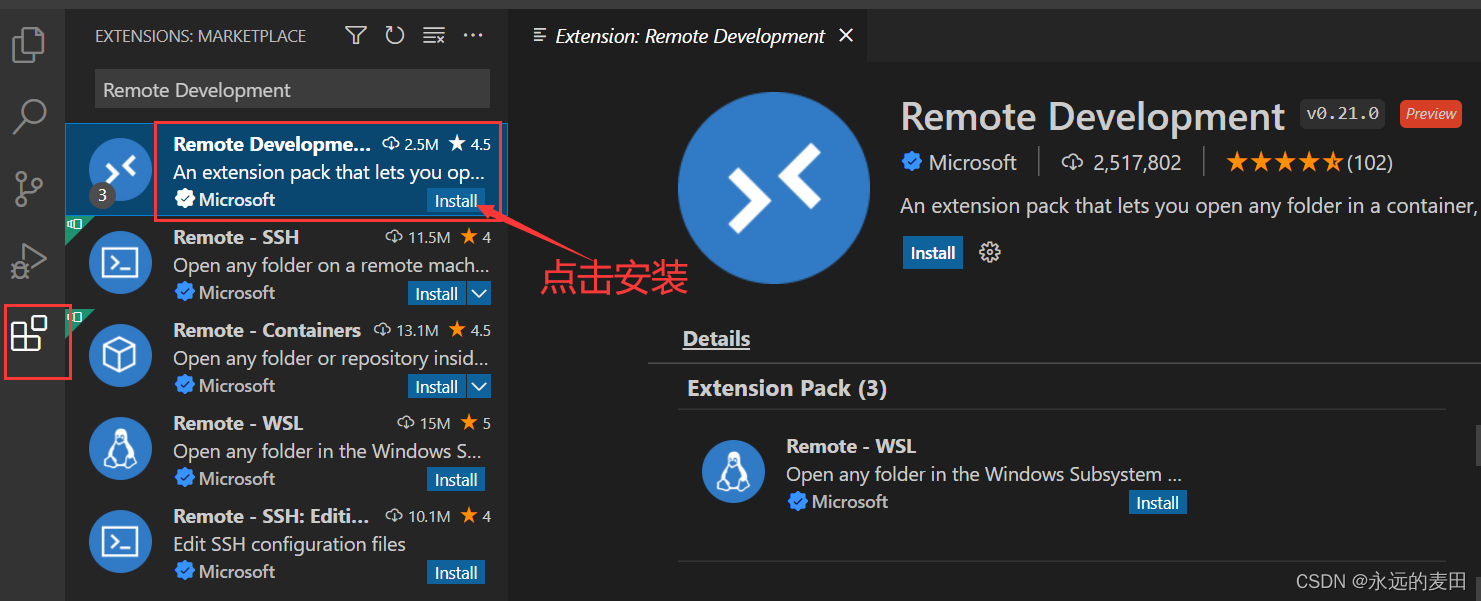Click Microsoft publisher under Remote - Containers

(236, 385)
